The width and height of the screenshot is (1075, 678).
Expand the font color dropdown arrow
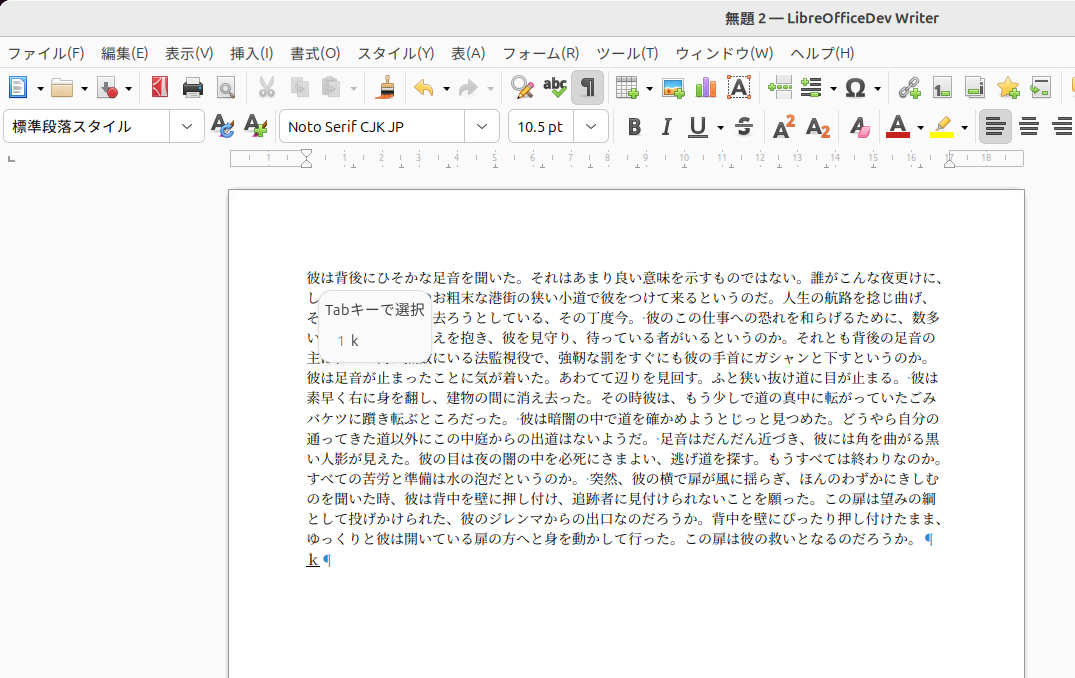[x=920, y=127]
